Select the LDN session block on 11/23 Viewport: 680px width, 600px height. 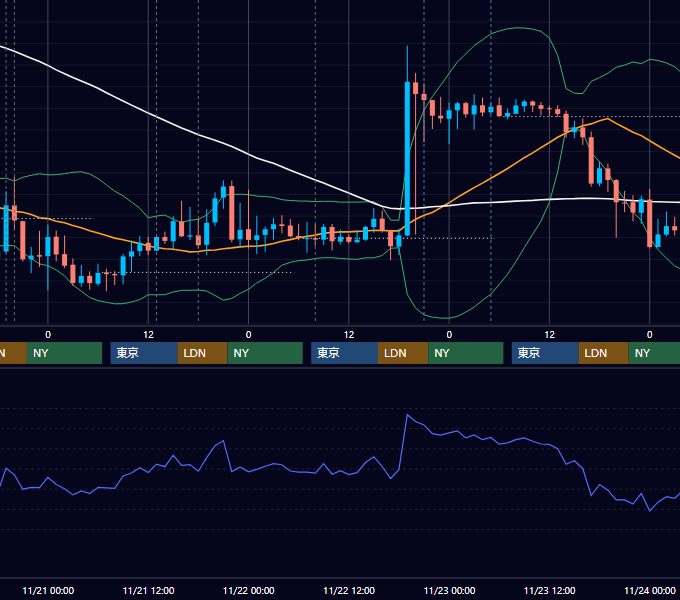[604, 353]
